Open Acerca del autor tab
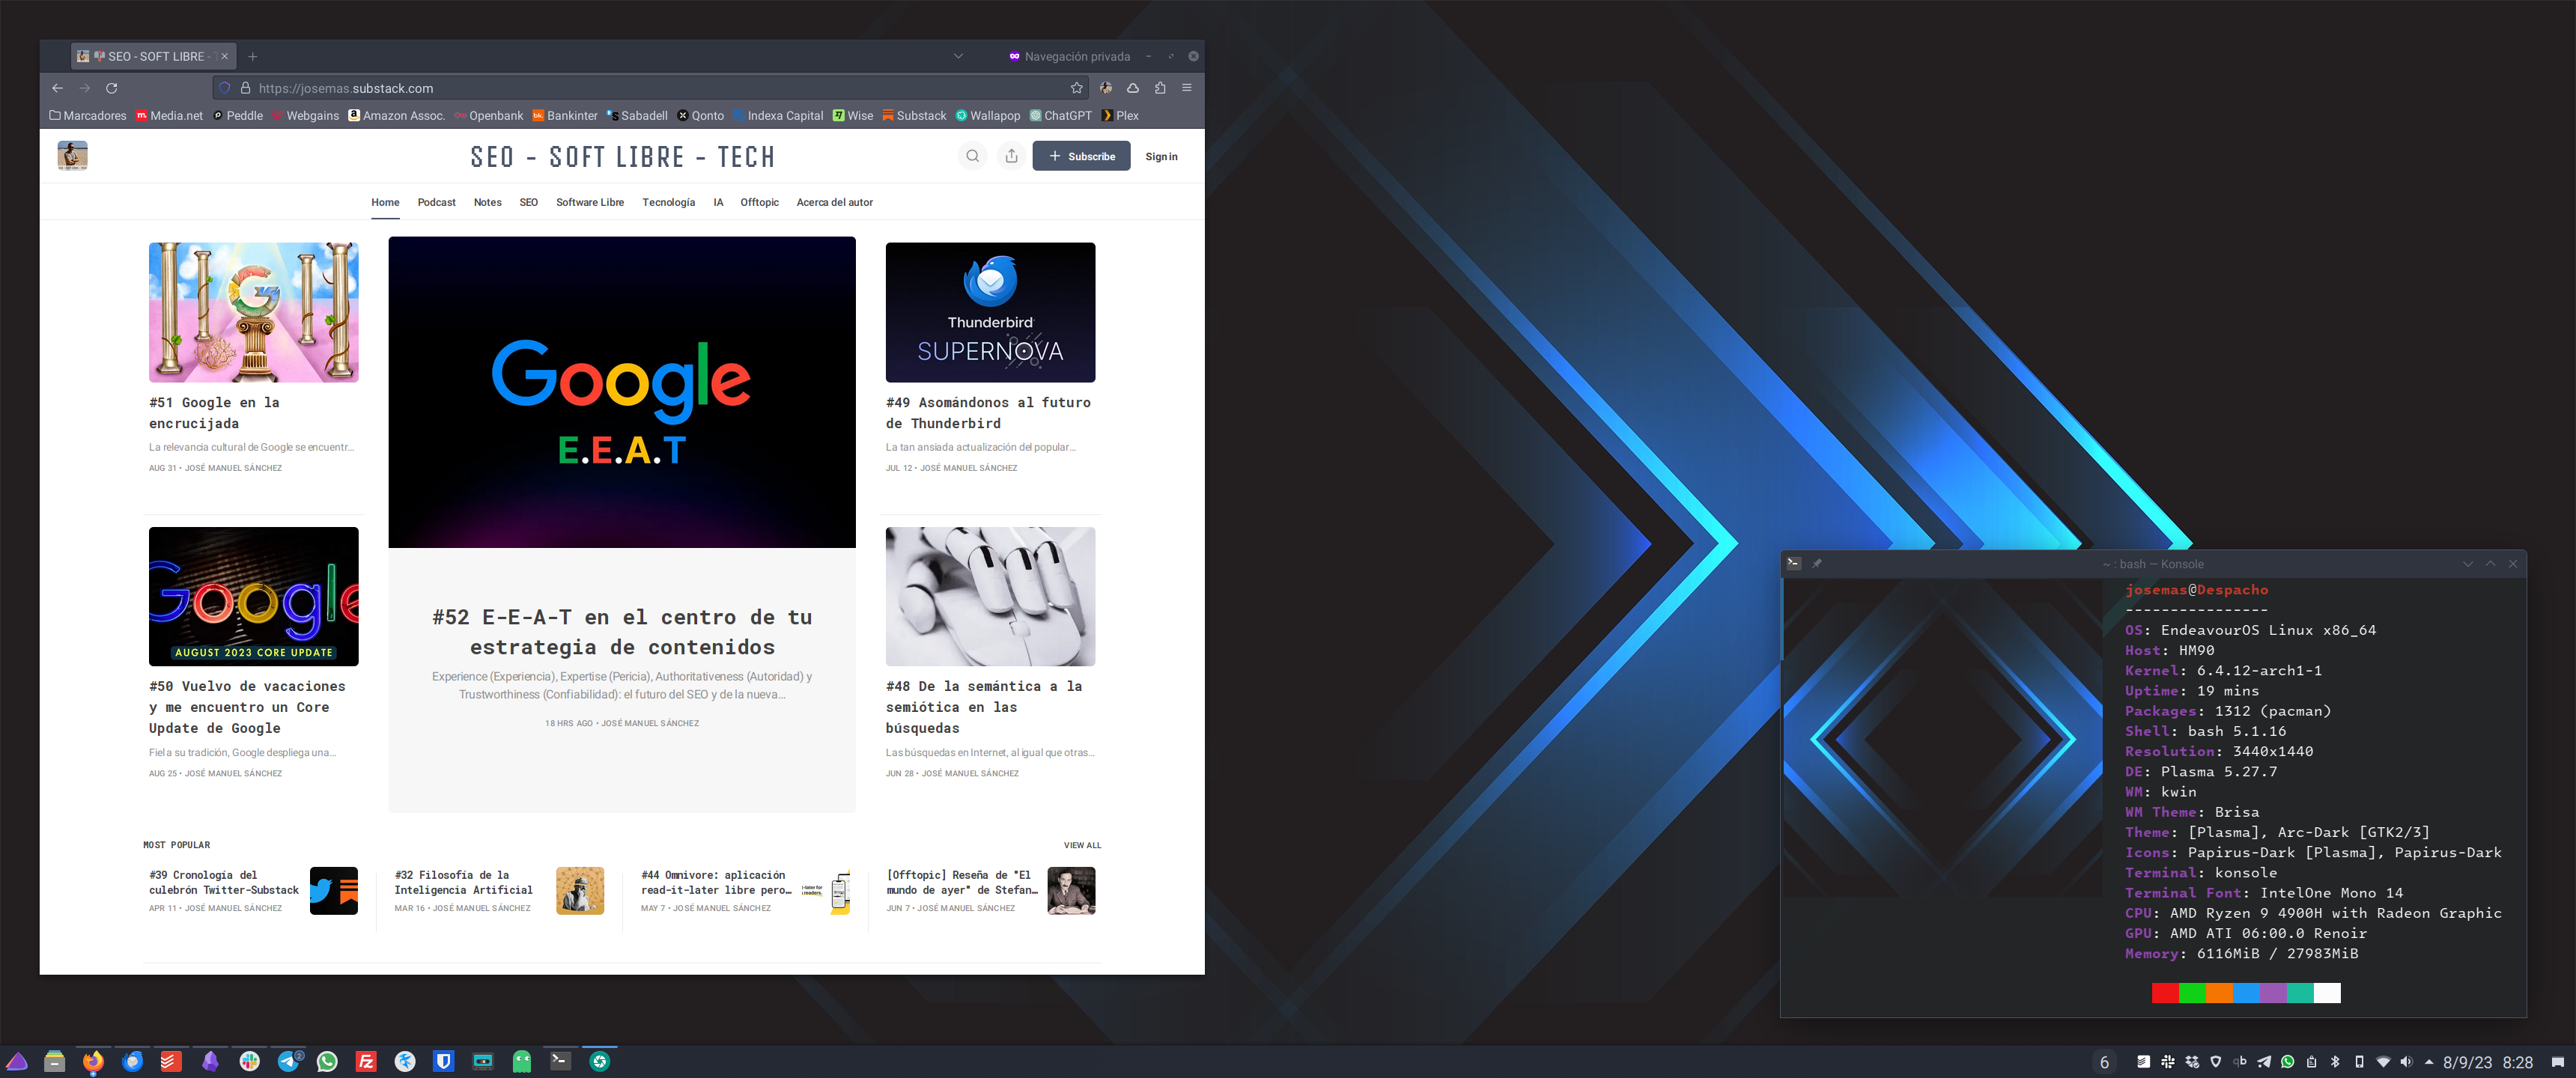This screenshot has width=2576, height=1078. (834, 202)
